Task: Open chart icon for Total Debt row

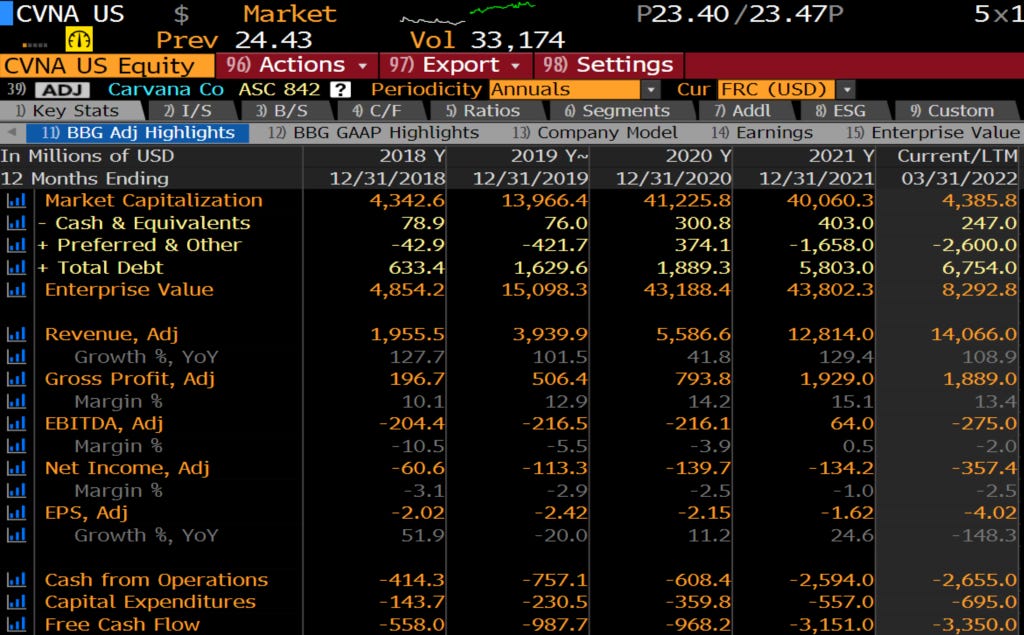Action: click(16, 267)
